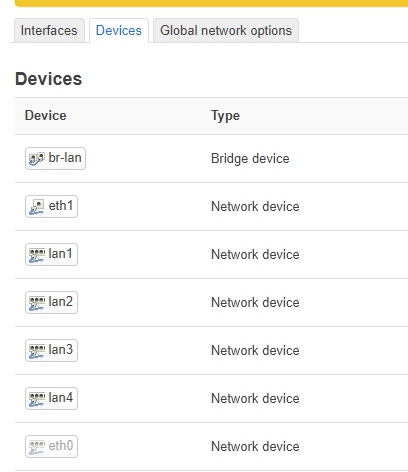This screenshot has width=408, height=472.
Task: Select the Devices tab
Action: tap(119, 31)
